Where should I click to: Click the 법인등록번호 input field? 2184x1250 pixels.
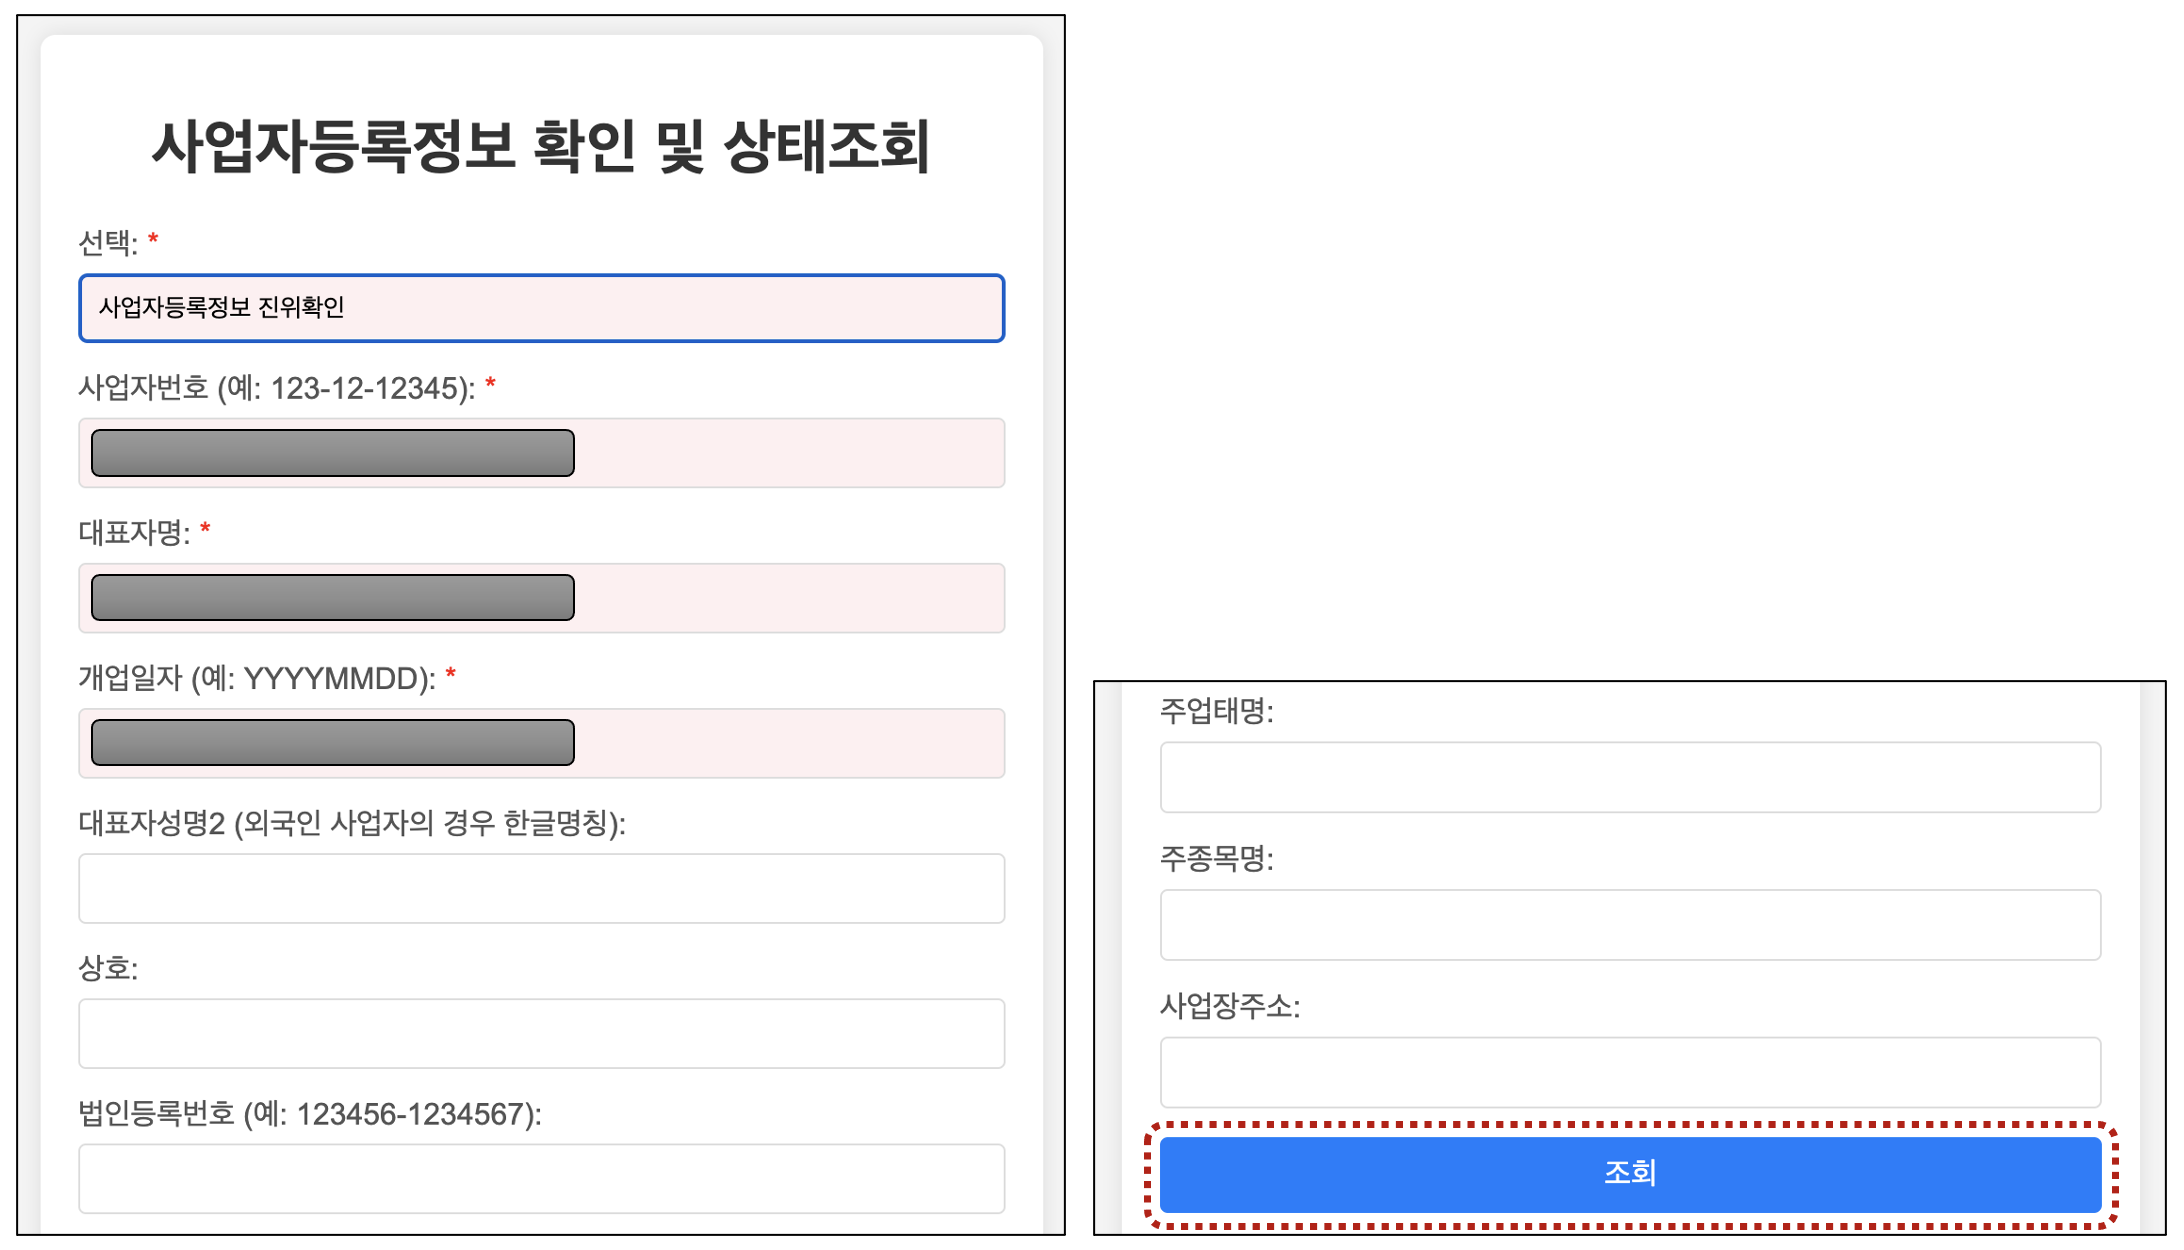coord(541,1178)
